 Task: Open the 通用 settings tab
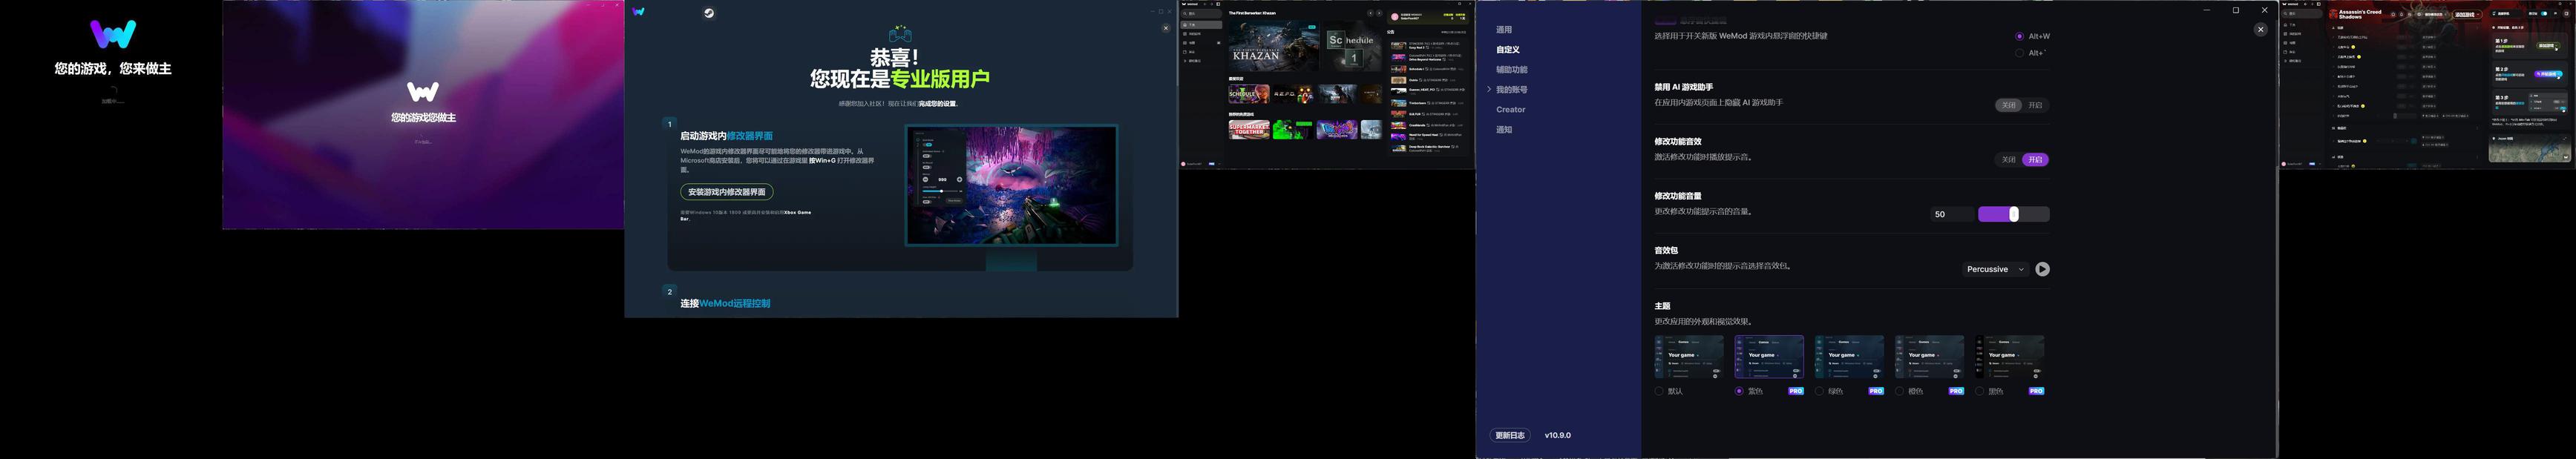pyautogui.click(x=1504, y=30)
